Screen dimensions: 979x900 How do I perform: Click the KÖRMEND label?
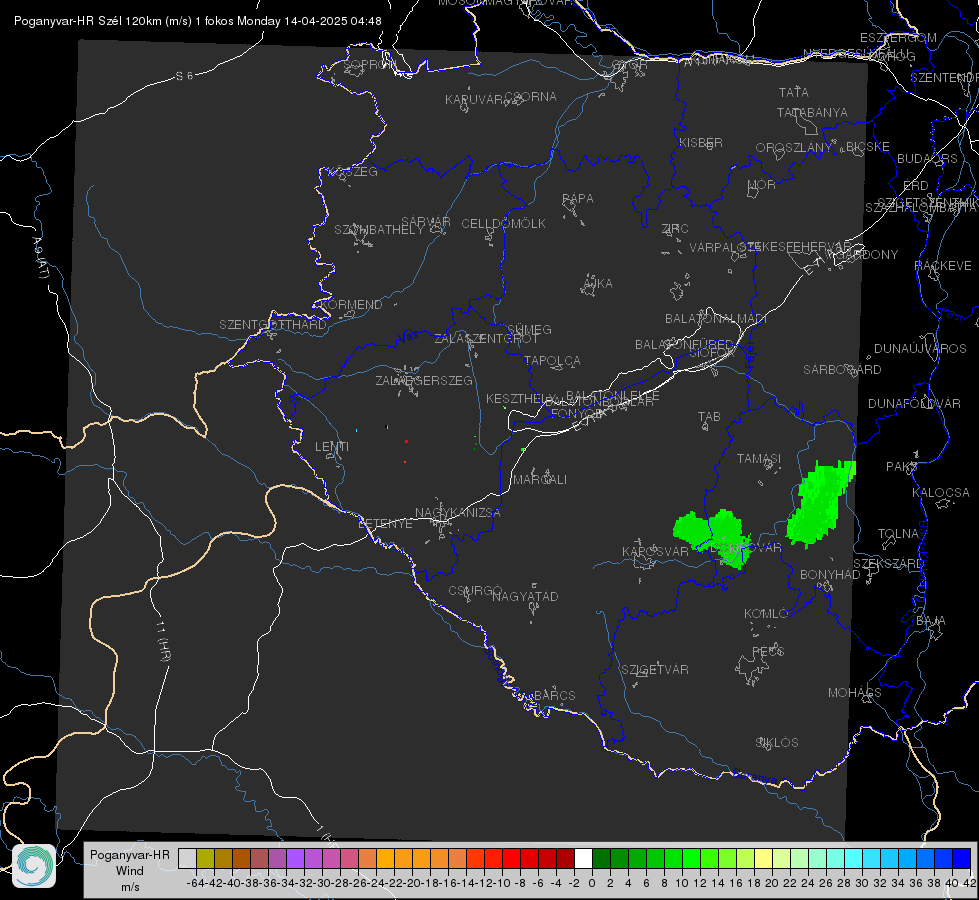click(350, 305)
